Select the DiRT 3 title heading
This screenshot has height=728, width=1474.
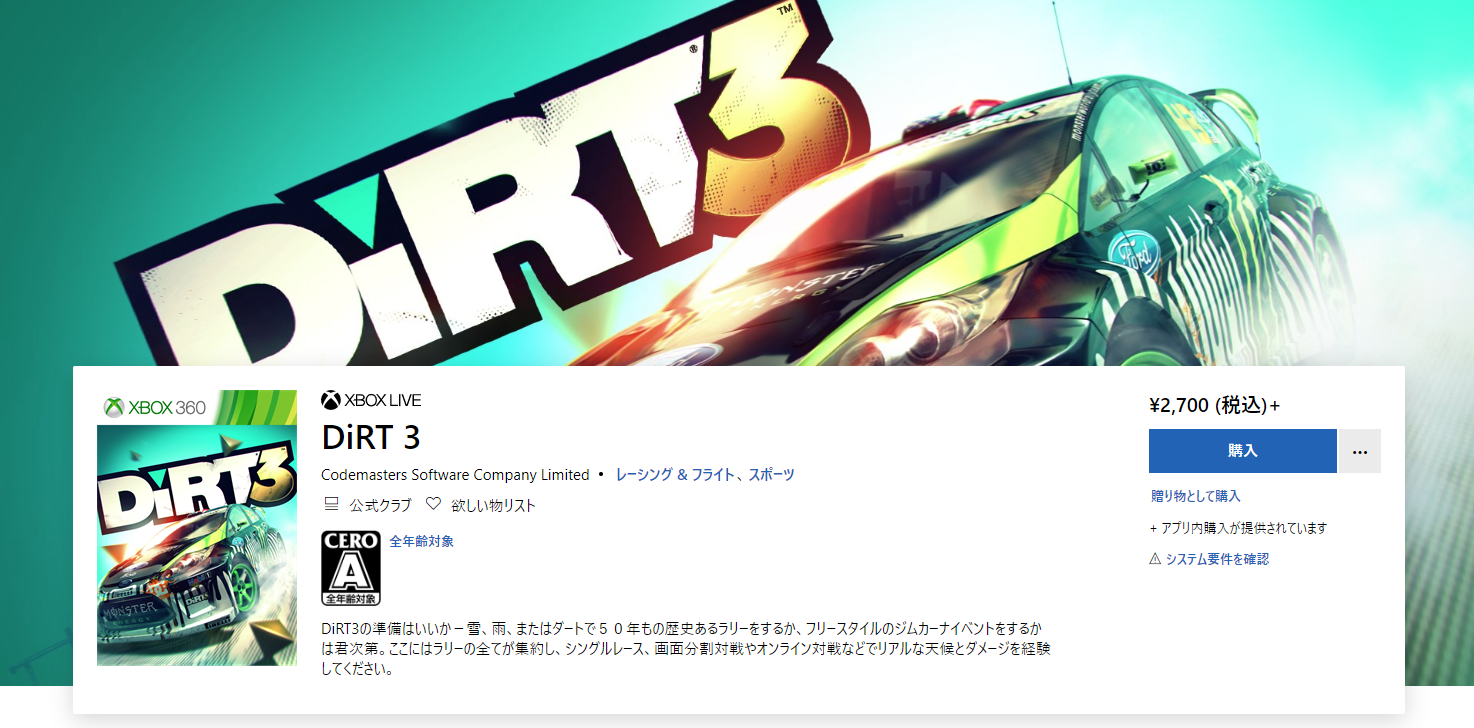point(371,438)
